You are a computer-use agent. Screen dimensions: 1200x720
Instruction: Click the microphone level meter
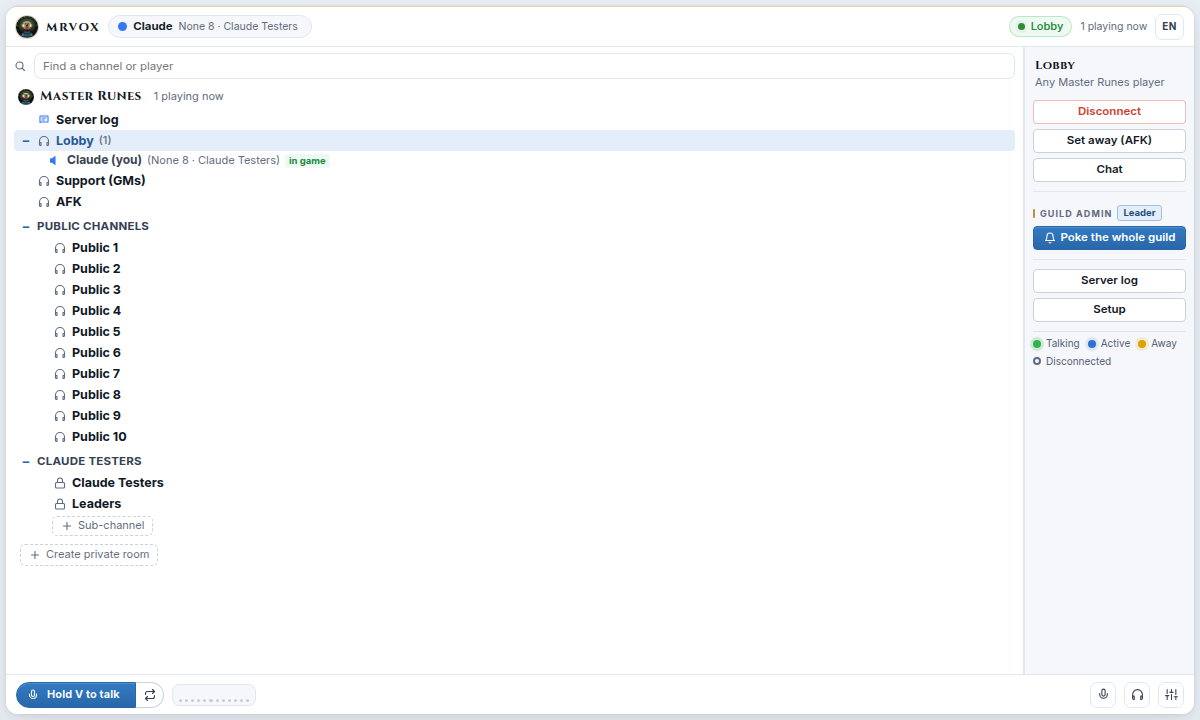coord(214,695)
